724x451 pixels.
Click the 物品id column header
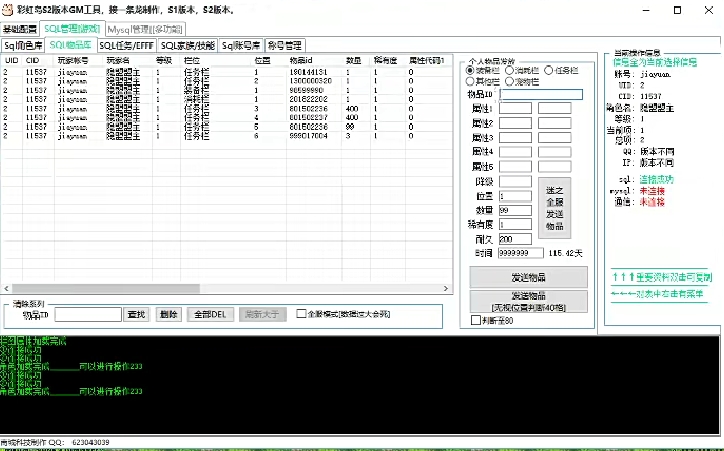pyautogui.click(x=314, y=60)
